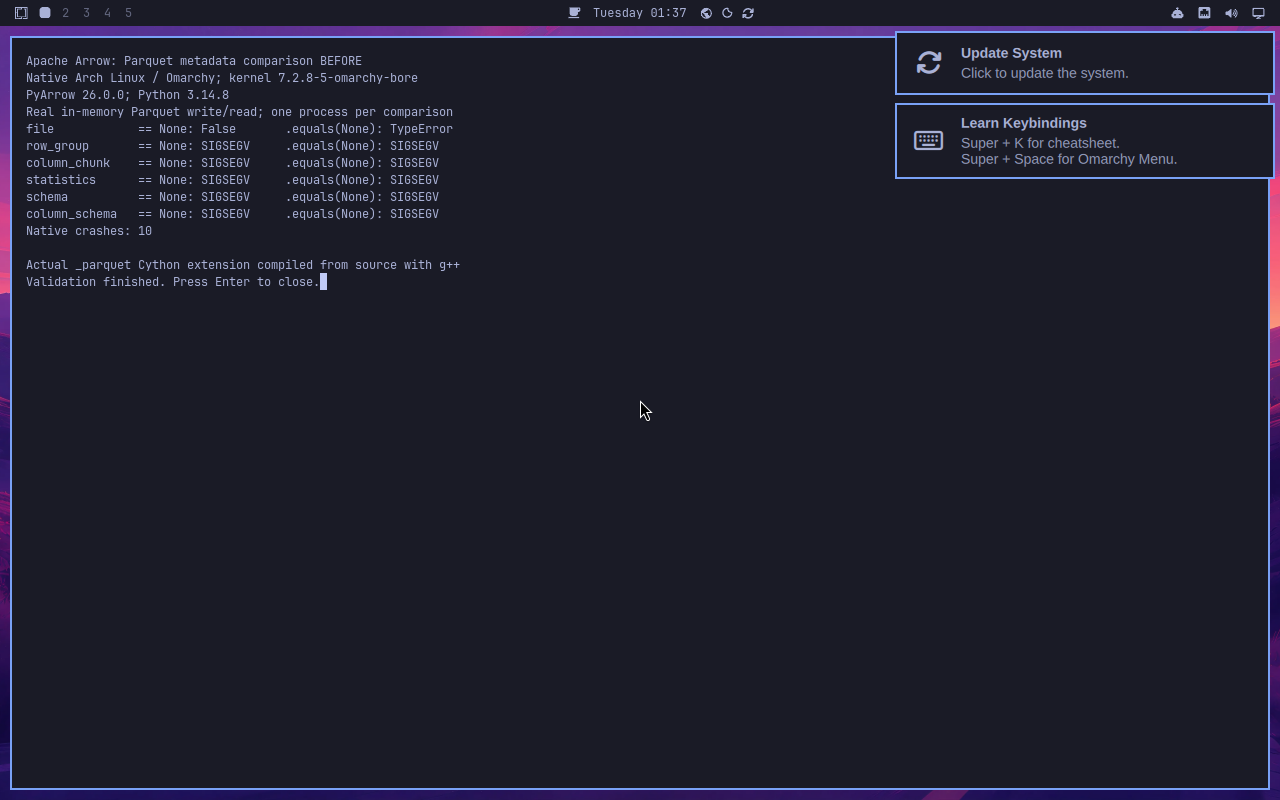Select the active workspace 1 indicator
Screen dimensions: 1280x800
click(x=45, y=13)
